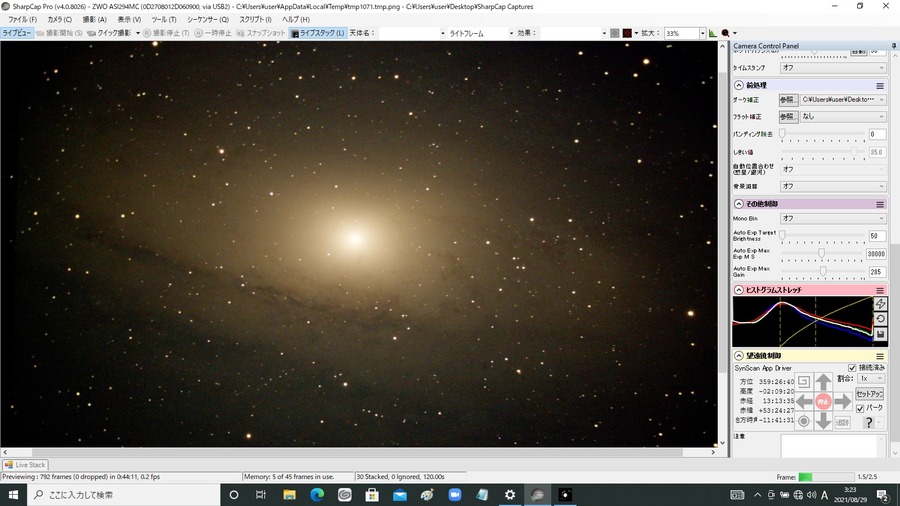
Task: Open the 表示 (V) menu
Action: pos(129,20)
